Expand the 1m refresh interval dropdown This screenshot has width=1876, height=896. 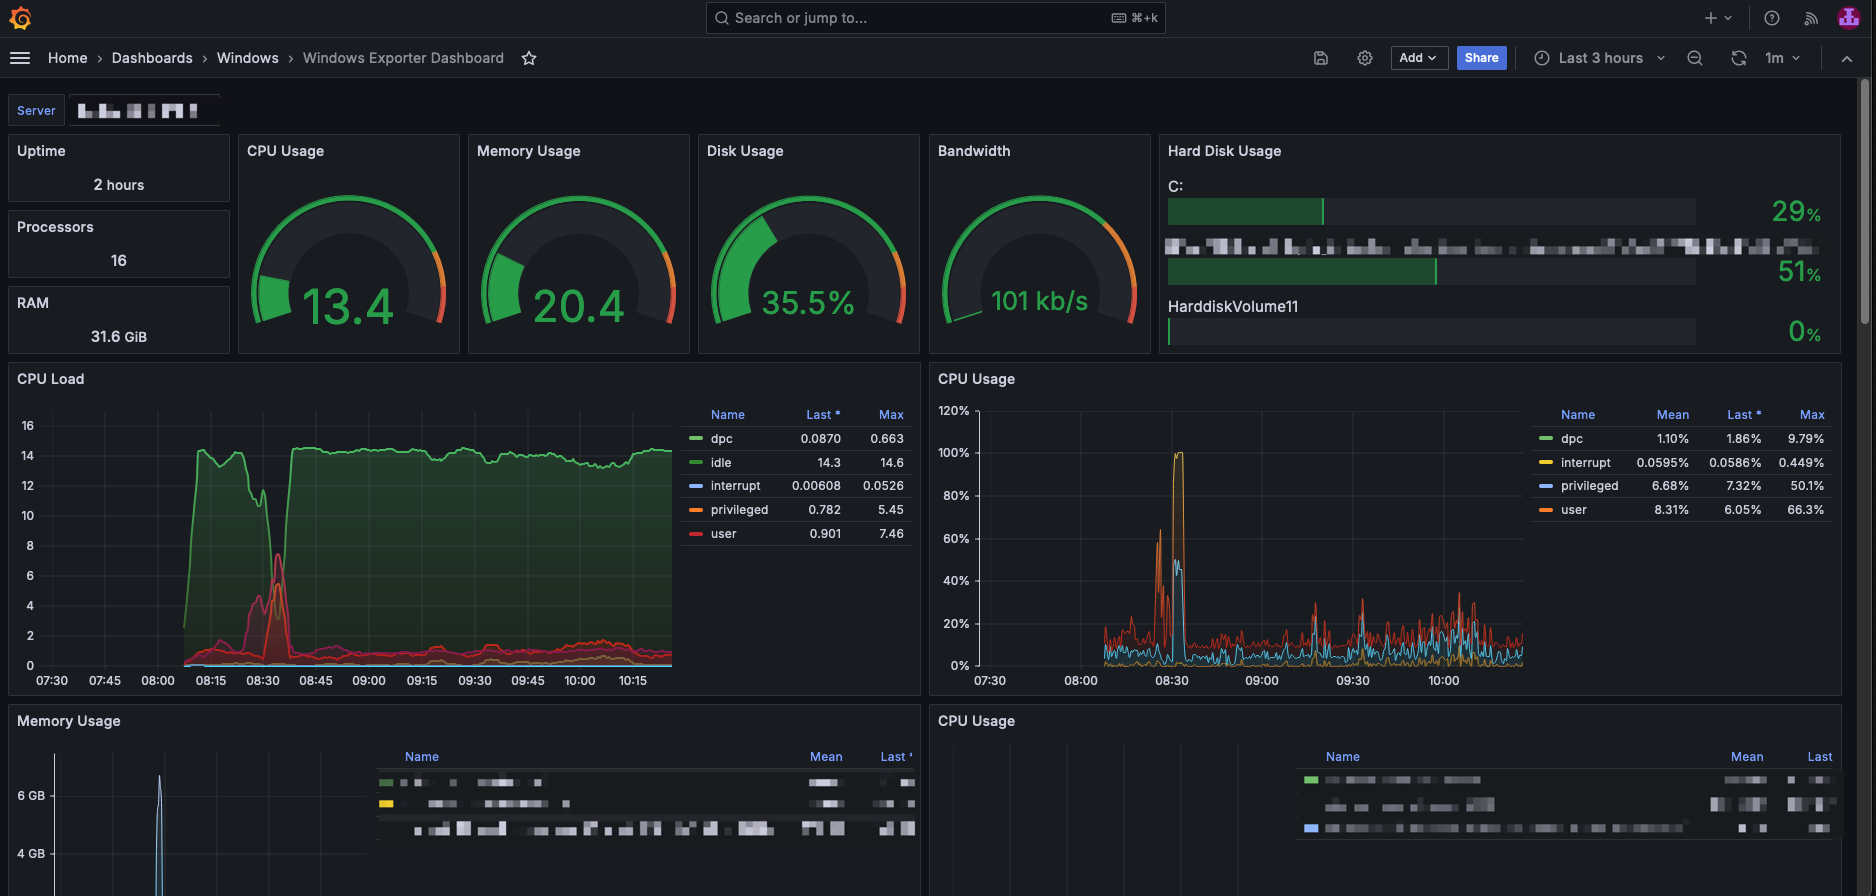coord(1783,58)
